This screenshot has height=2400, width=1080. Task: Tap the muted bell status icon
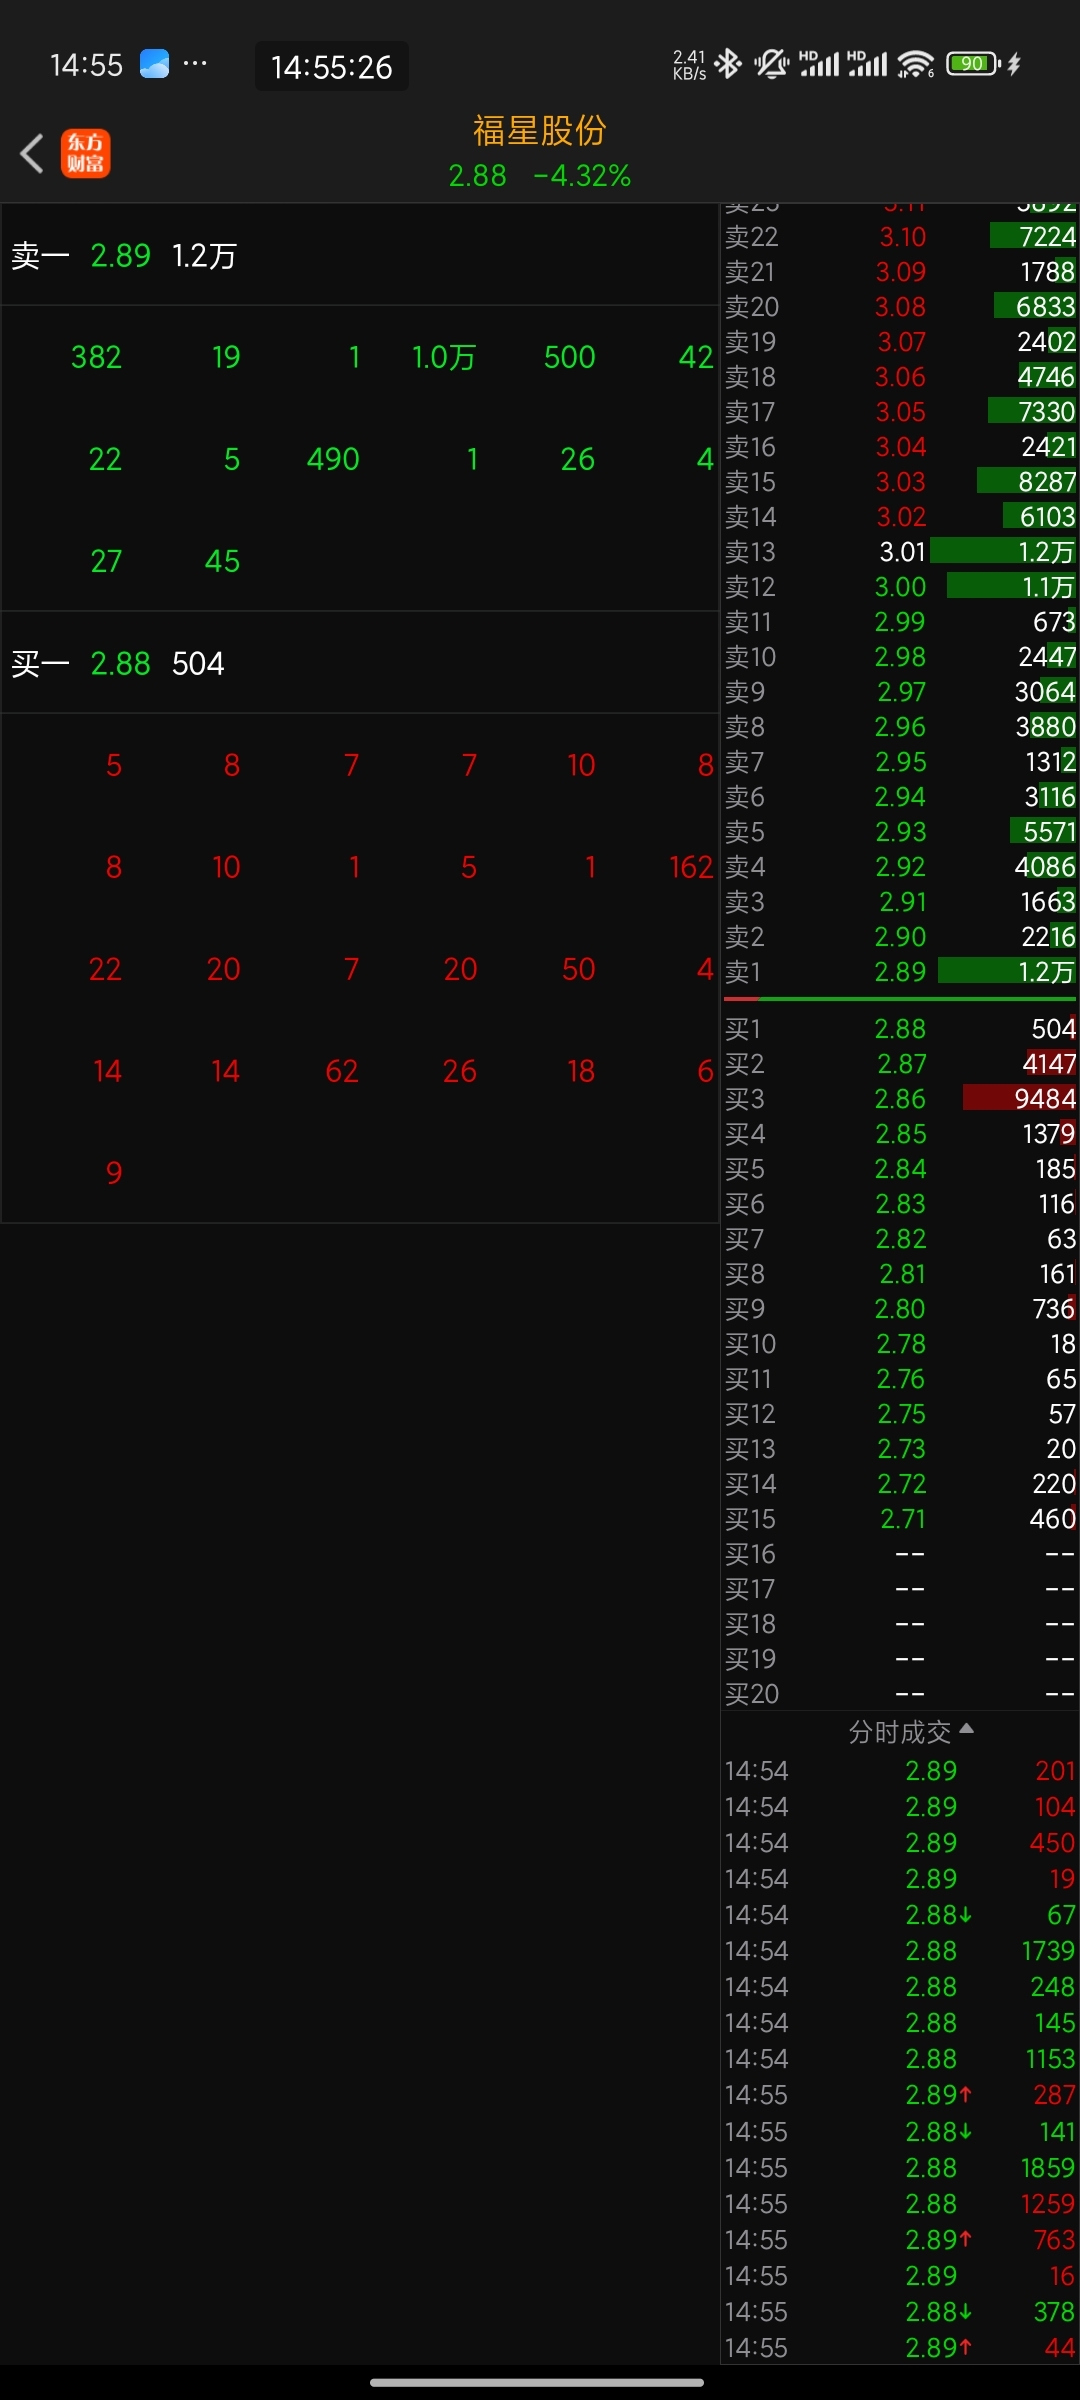pos(771,64)
